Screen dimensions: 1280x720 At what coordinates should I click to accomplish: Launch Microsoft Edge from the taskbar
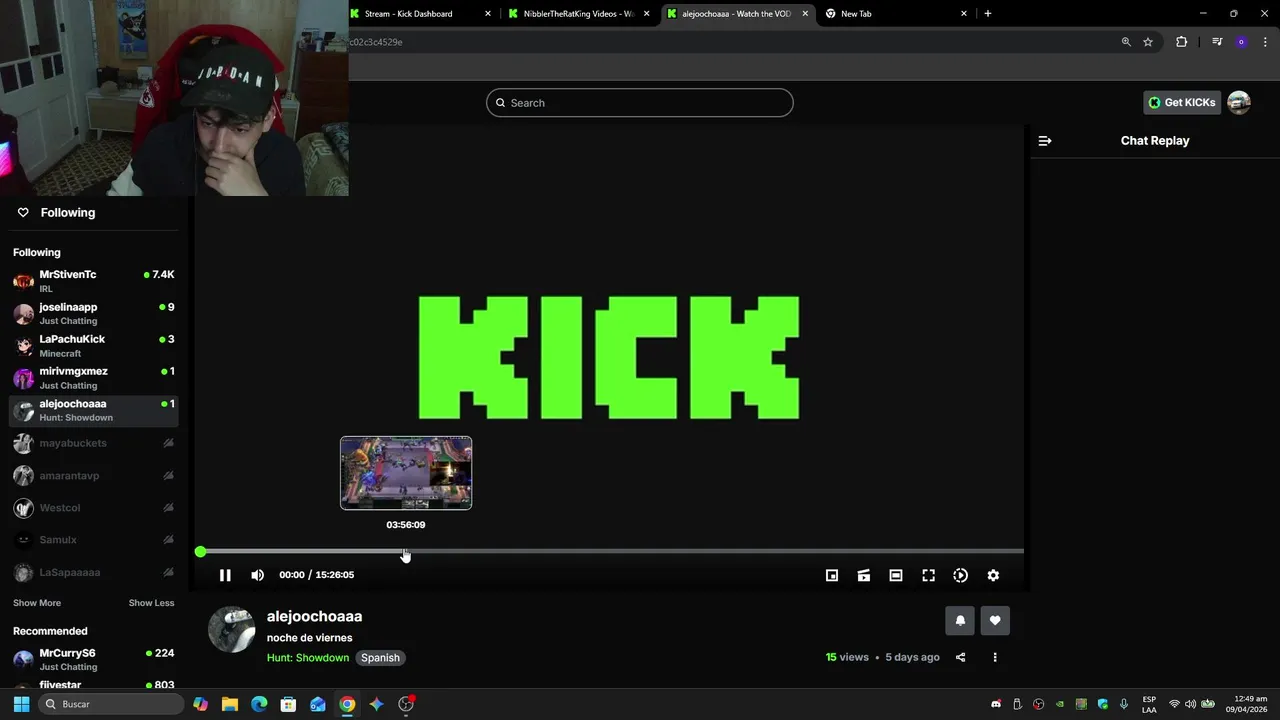259,704
